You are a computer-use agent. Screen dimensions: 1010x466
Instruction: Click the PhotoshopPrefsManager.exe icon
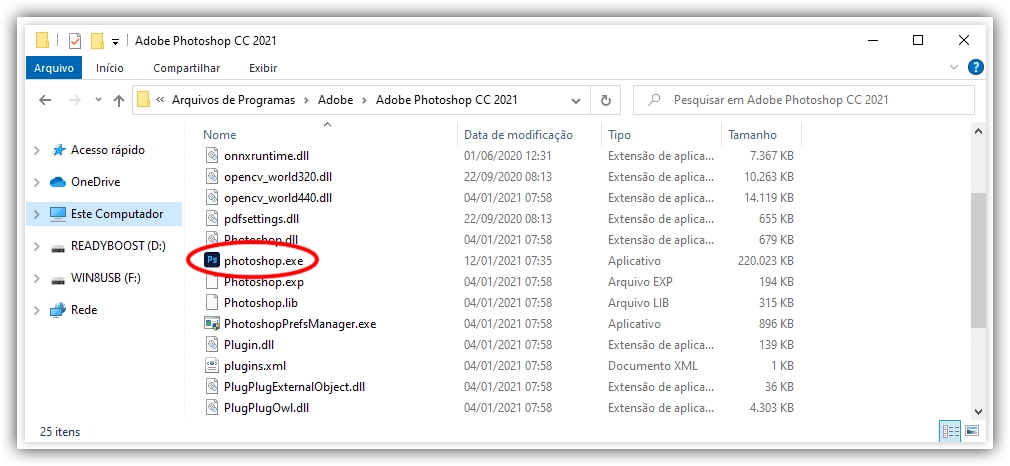(x=212, y=324)
